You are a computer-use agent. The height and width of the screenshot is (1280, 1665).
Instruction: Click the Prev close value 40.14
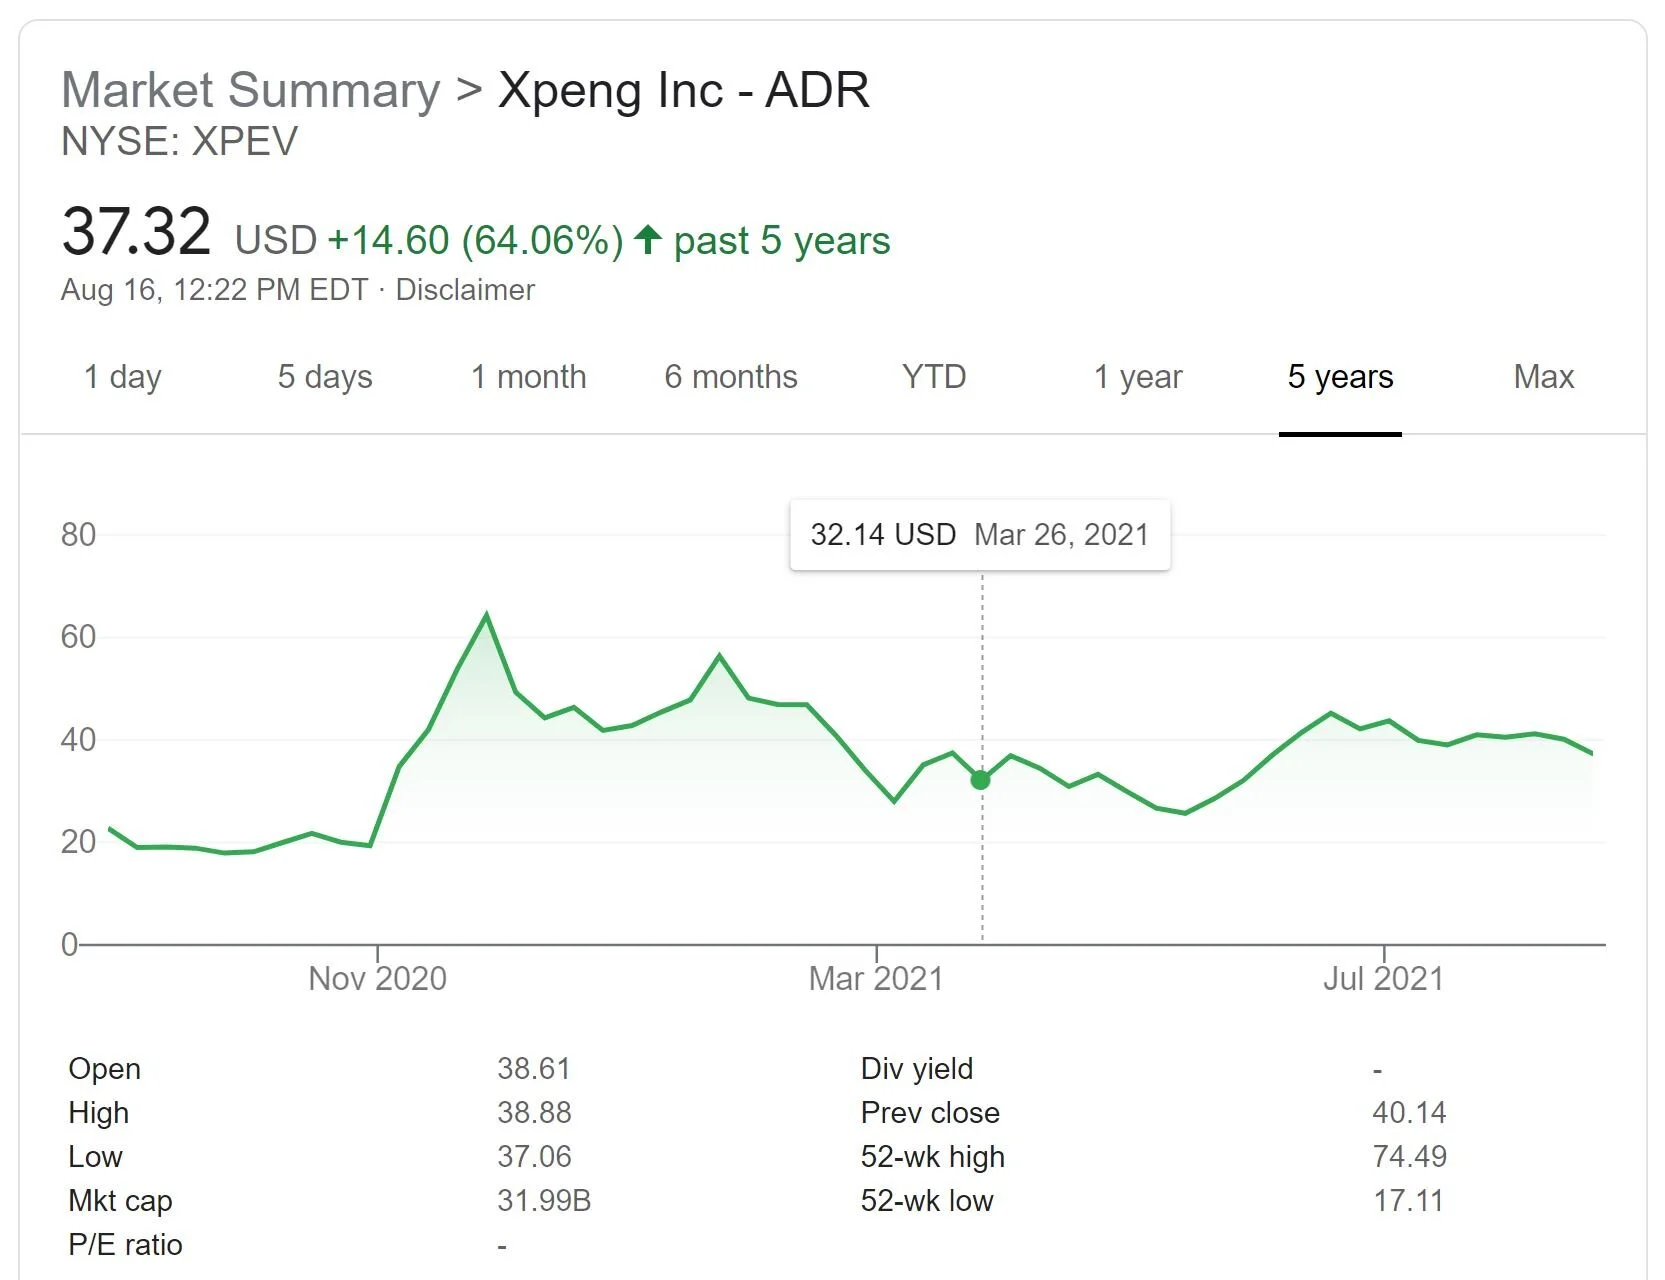click(1409, 1113)
